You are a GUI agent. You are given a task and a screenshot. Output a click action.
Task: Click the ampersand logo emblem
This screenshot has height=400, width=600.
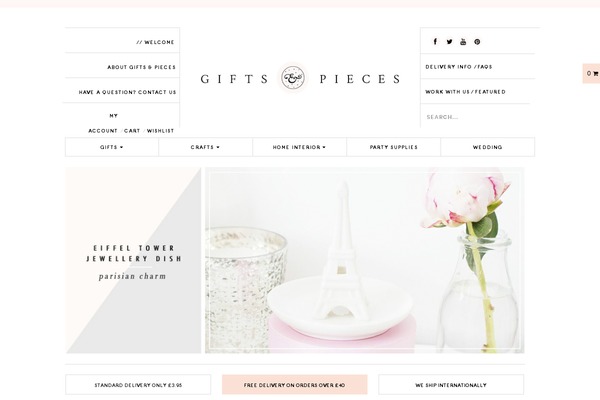(x=293, y=78)
